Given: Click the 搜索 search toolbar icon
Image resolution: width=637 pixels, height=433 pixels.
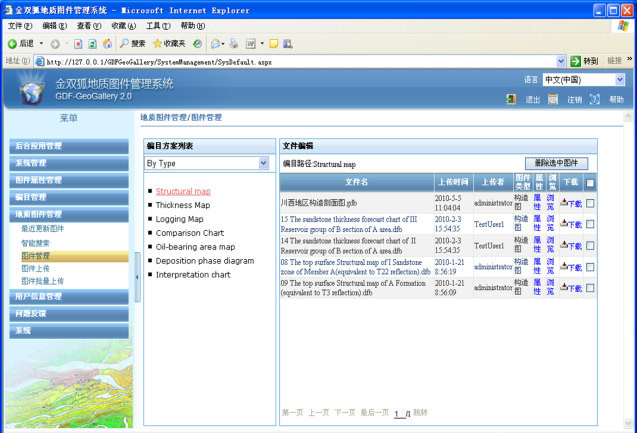Looking at the screenshot, I should click(131, 44).
